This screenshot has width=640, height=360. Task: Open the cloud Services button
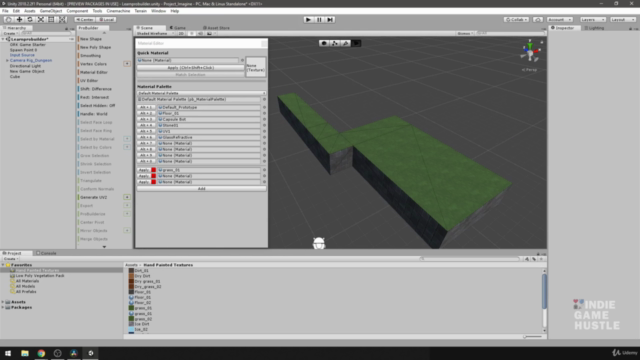coord(538,20)
